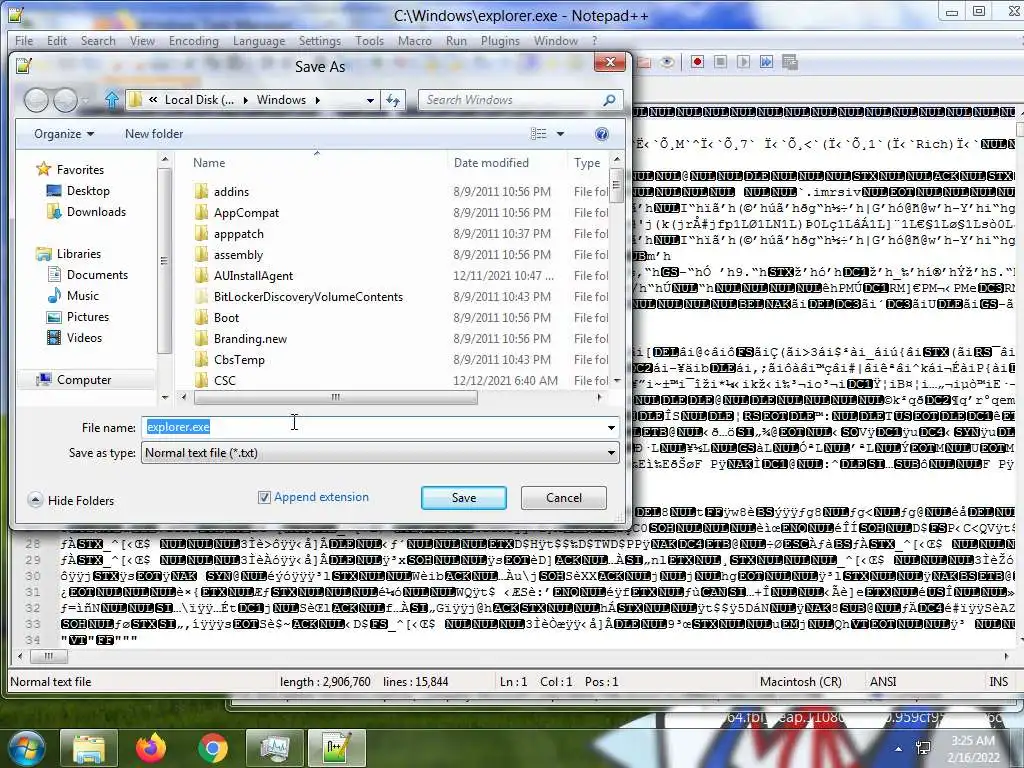Image resolution: width=1024 pixels, height=768 pixels.
Task: Open the Windows Start menu orb
Action: point(25,748)
